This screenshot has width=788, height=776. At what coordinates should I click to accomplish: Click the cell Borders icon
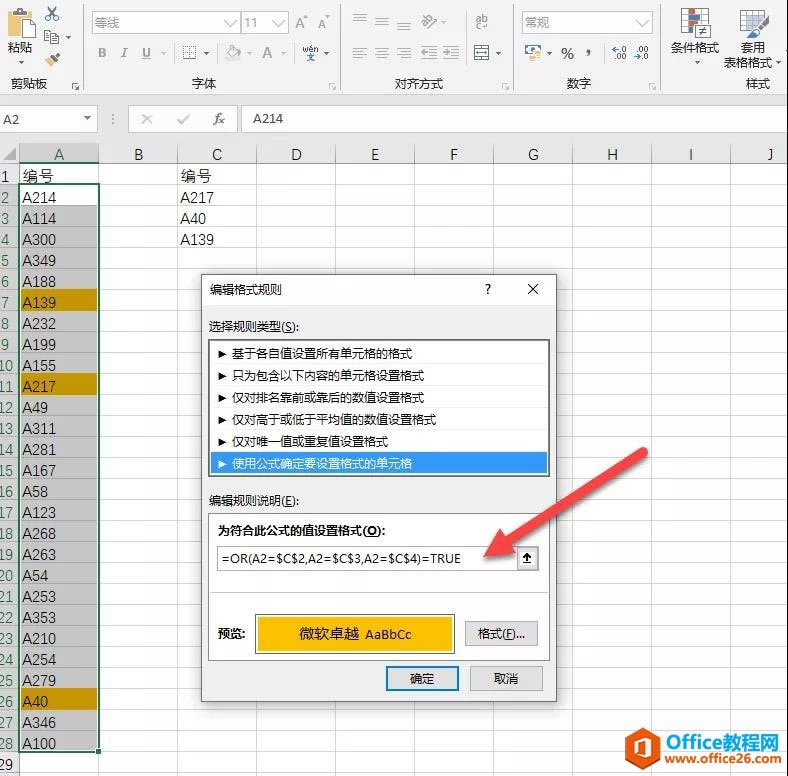(189, 52)
